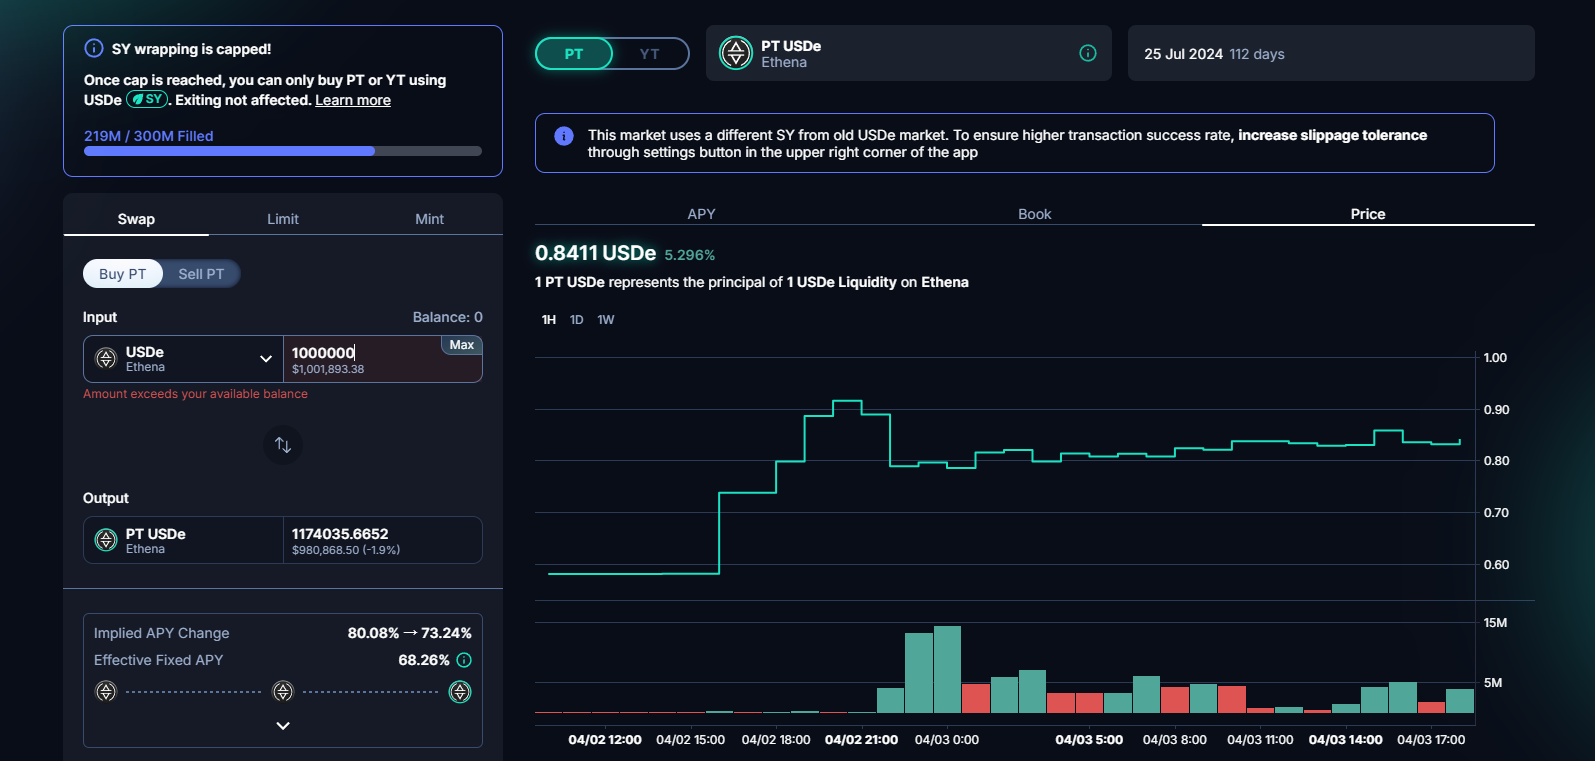Screen dimensions: 1595x761
Task: Click the 68.26% Effective Fixed APY value
Action: tap(424, 660)
